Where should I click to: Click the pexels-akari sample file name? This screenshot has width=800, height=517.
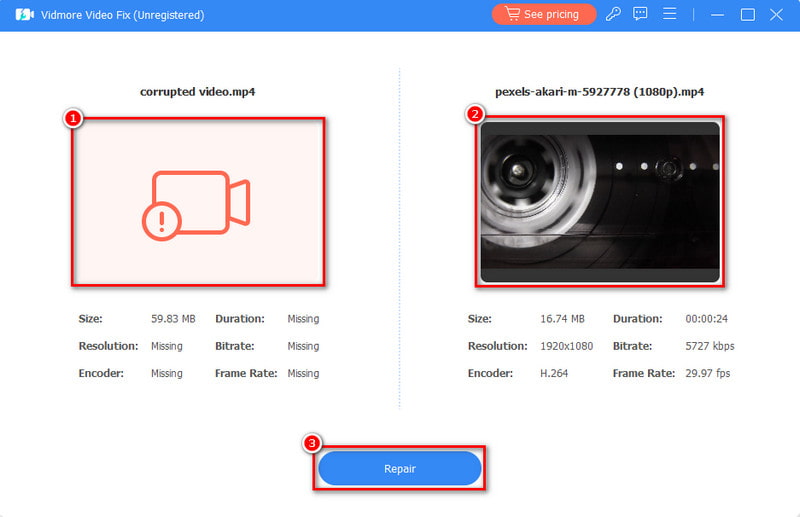pos(598,92)
